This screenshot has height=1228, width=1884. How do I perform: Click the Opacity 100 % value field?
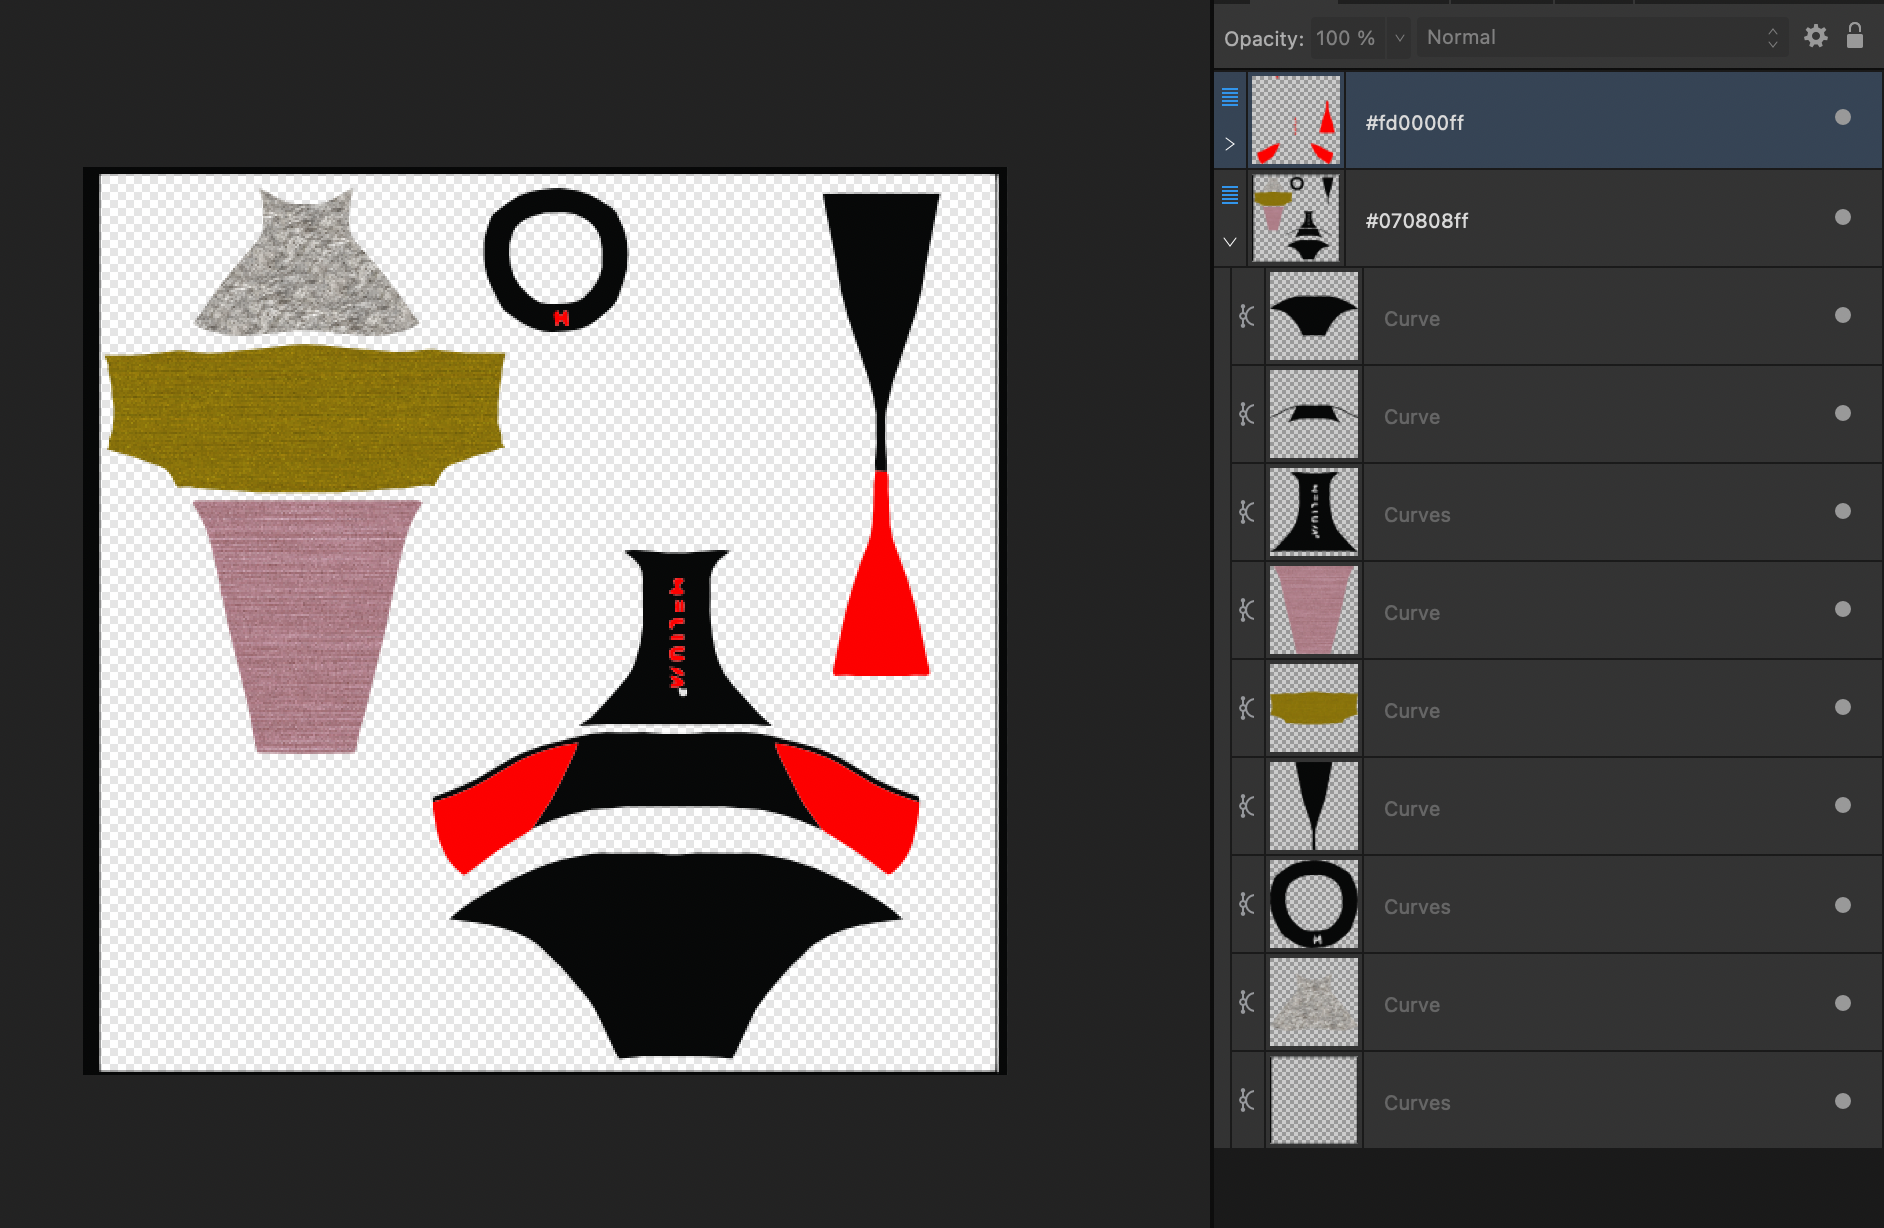tap(1347, 38)
